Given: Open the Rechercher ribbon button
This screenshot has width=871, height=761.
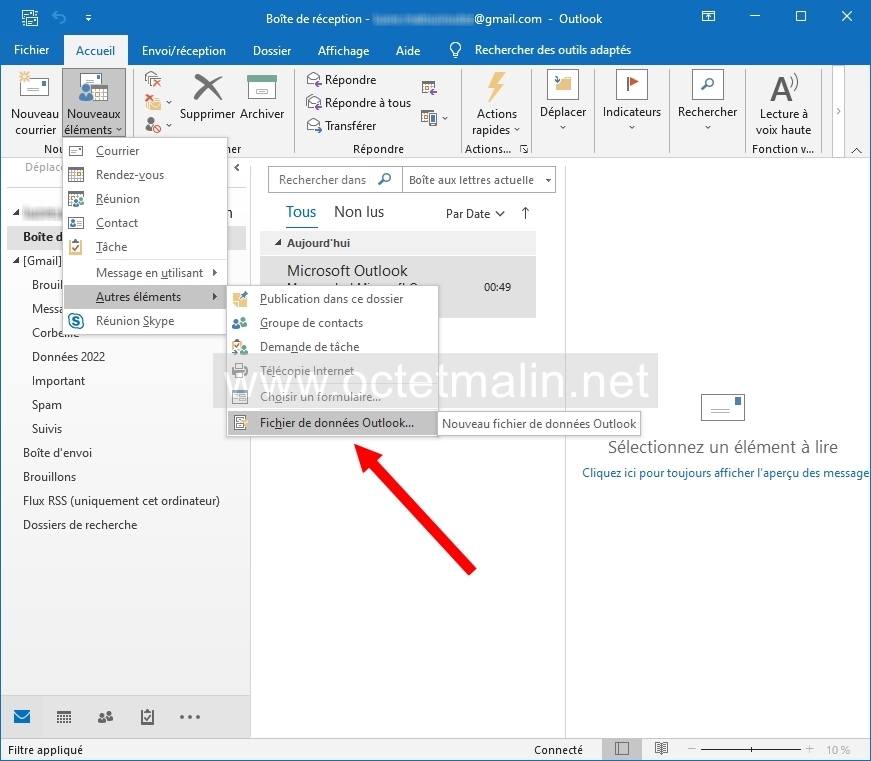Looking at the screenshot, I should point(707,101).
